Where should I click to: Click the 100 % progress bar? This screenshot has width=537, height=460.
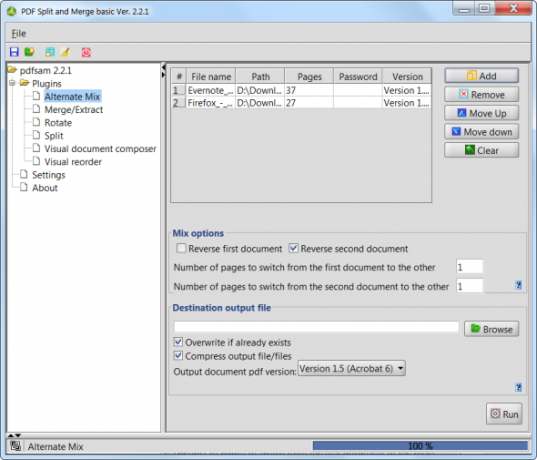(420, 446)
